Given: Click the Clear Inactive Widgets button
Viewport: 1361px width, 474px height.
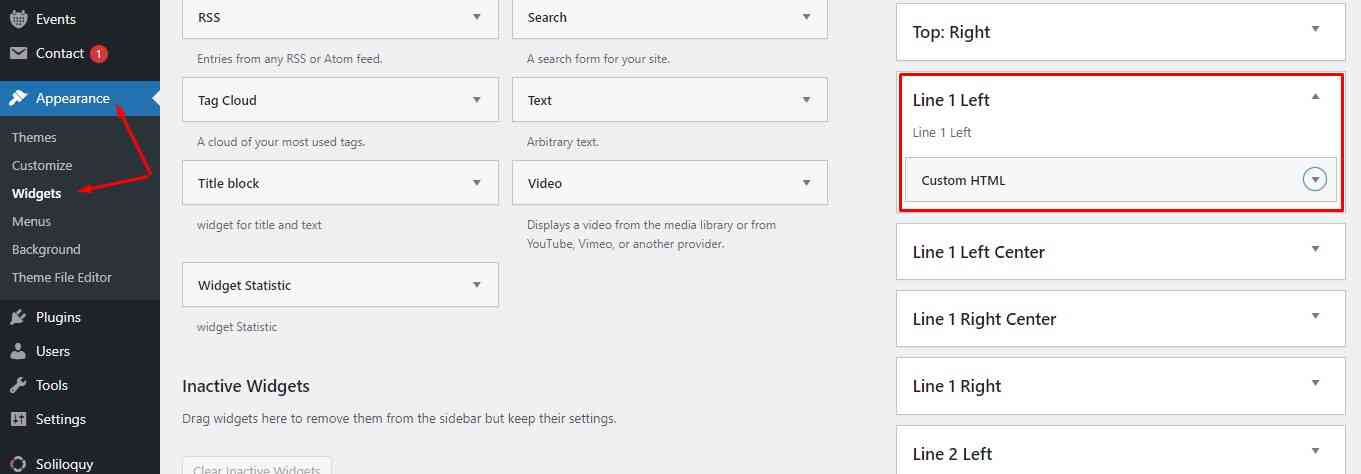Looking at the screenshot, I should (x=256, y=467).
